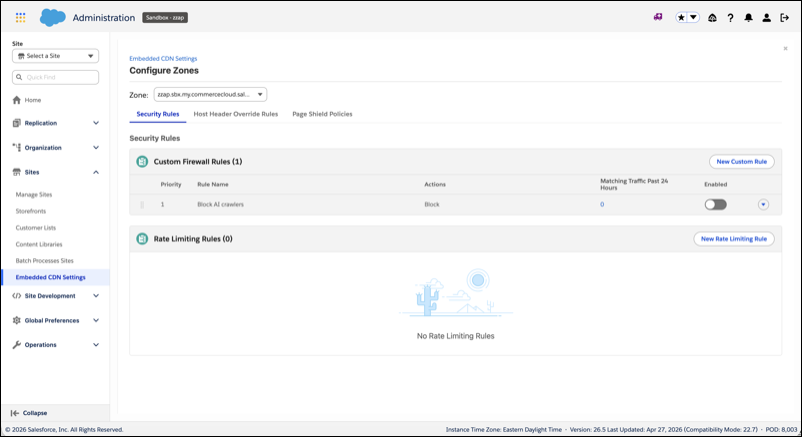
Task: Click the Sites storefront icon
Action: (17, 172)
